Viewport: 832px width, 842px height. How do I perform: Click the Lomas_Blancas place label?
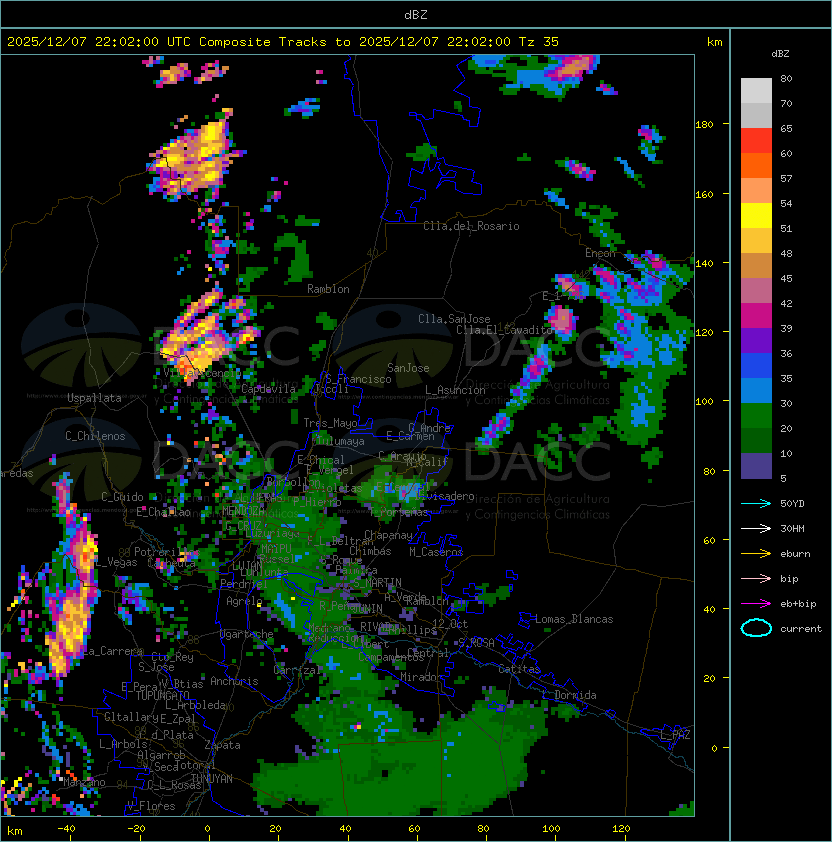coord(574,619)
